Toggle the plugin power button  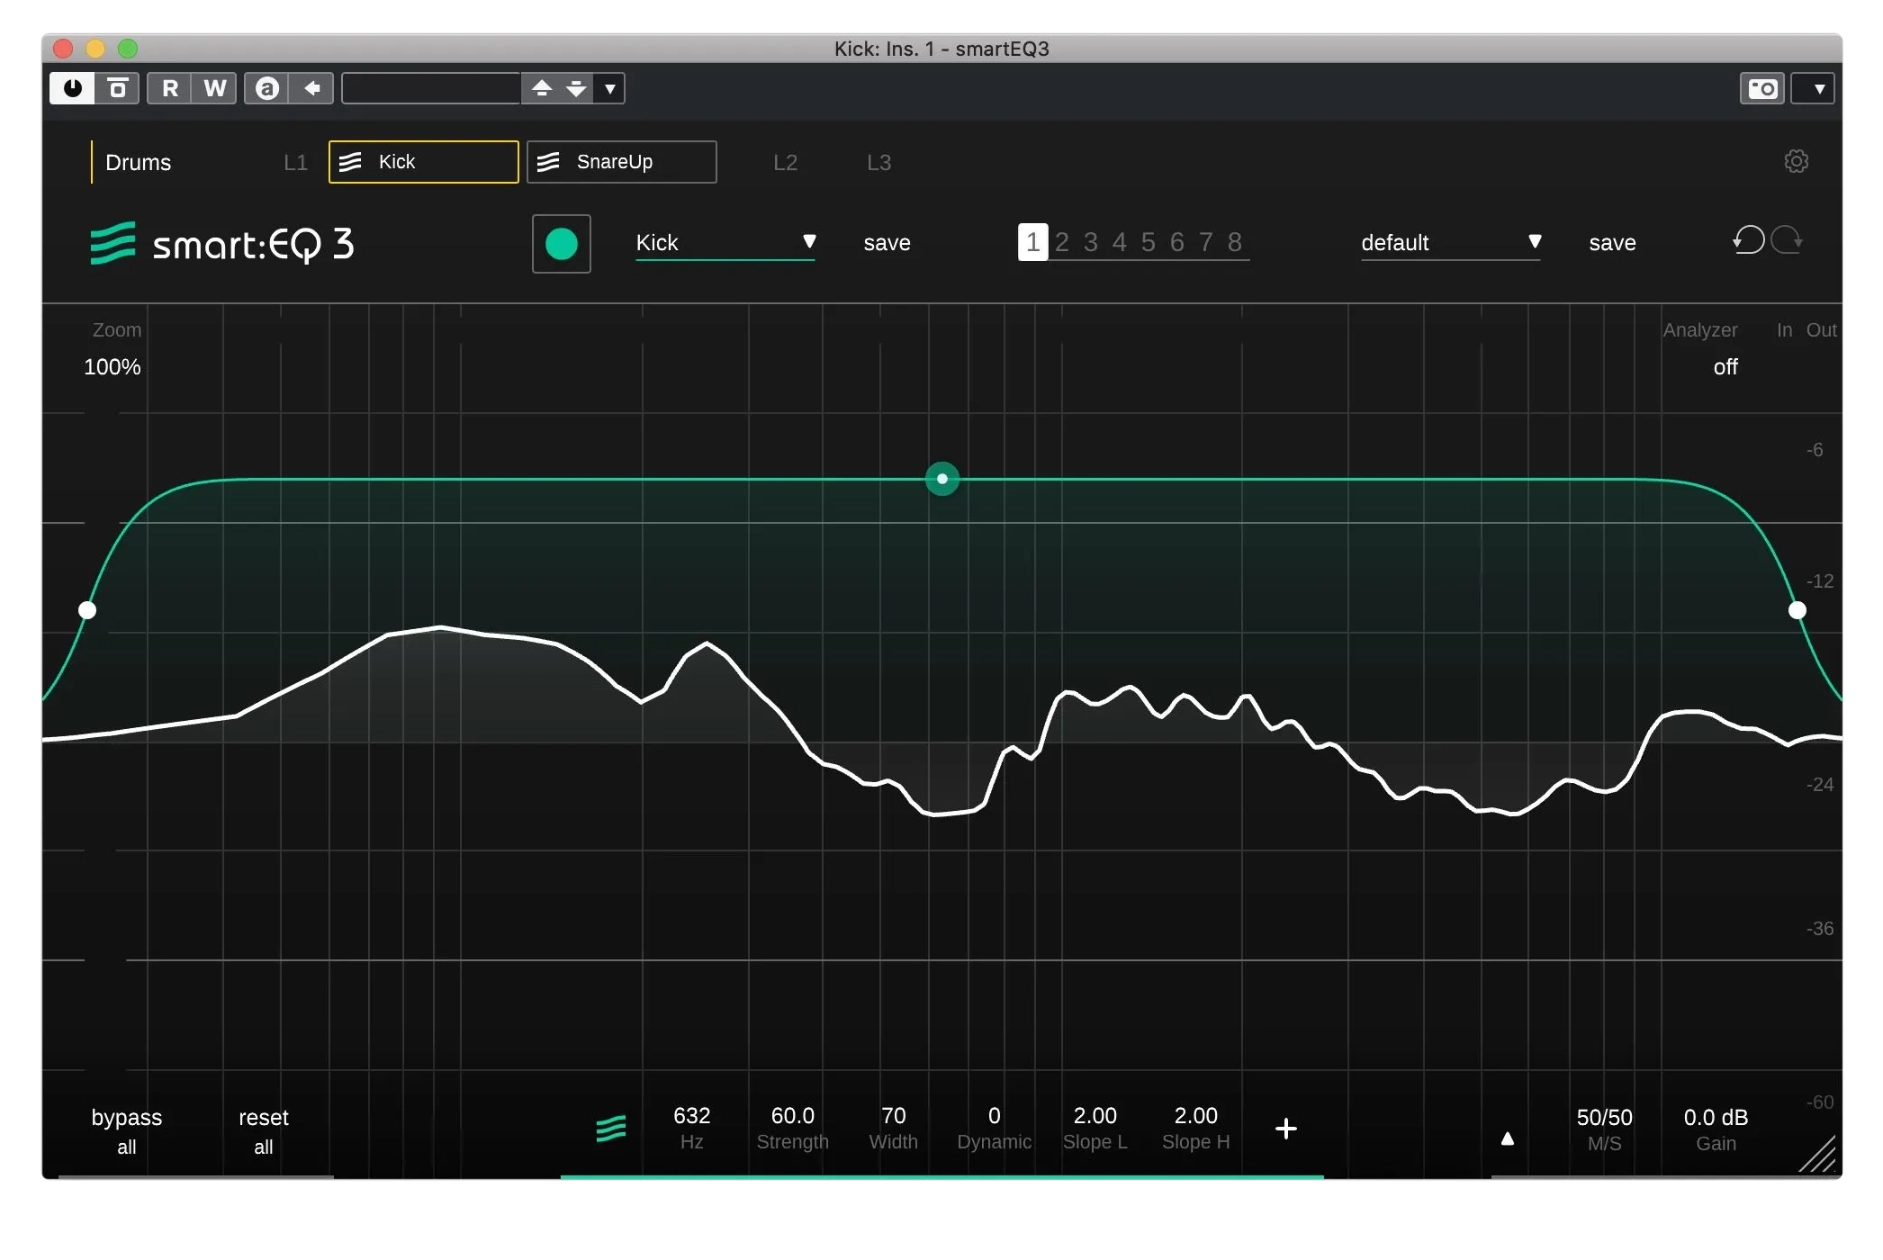(71, 88)
